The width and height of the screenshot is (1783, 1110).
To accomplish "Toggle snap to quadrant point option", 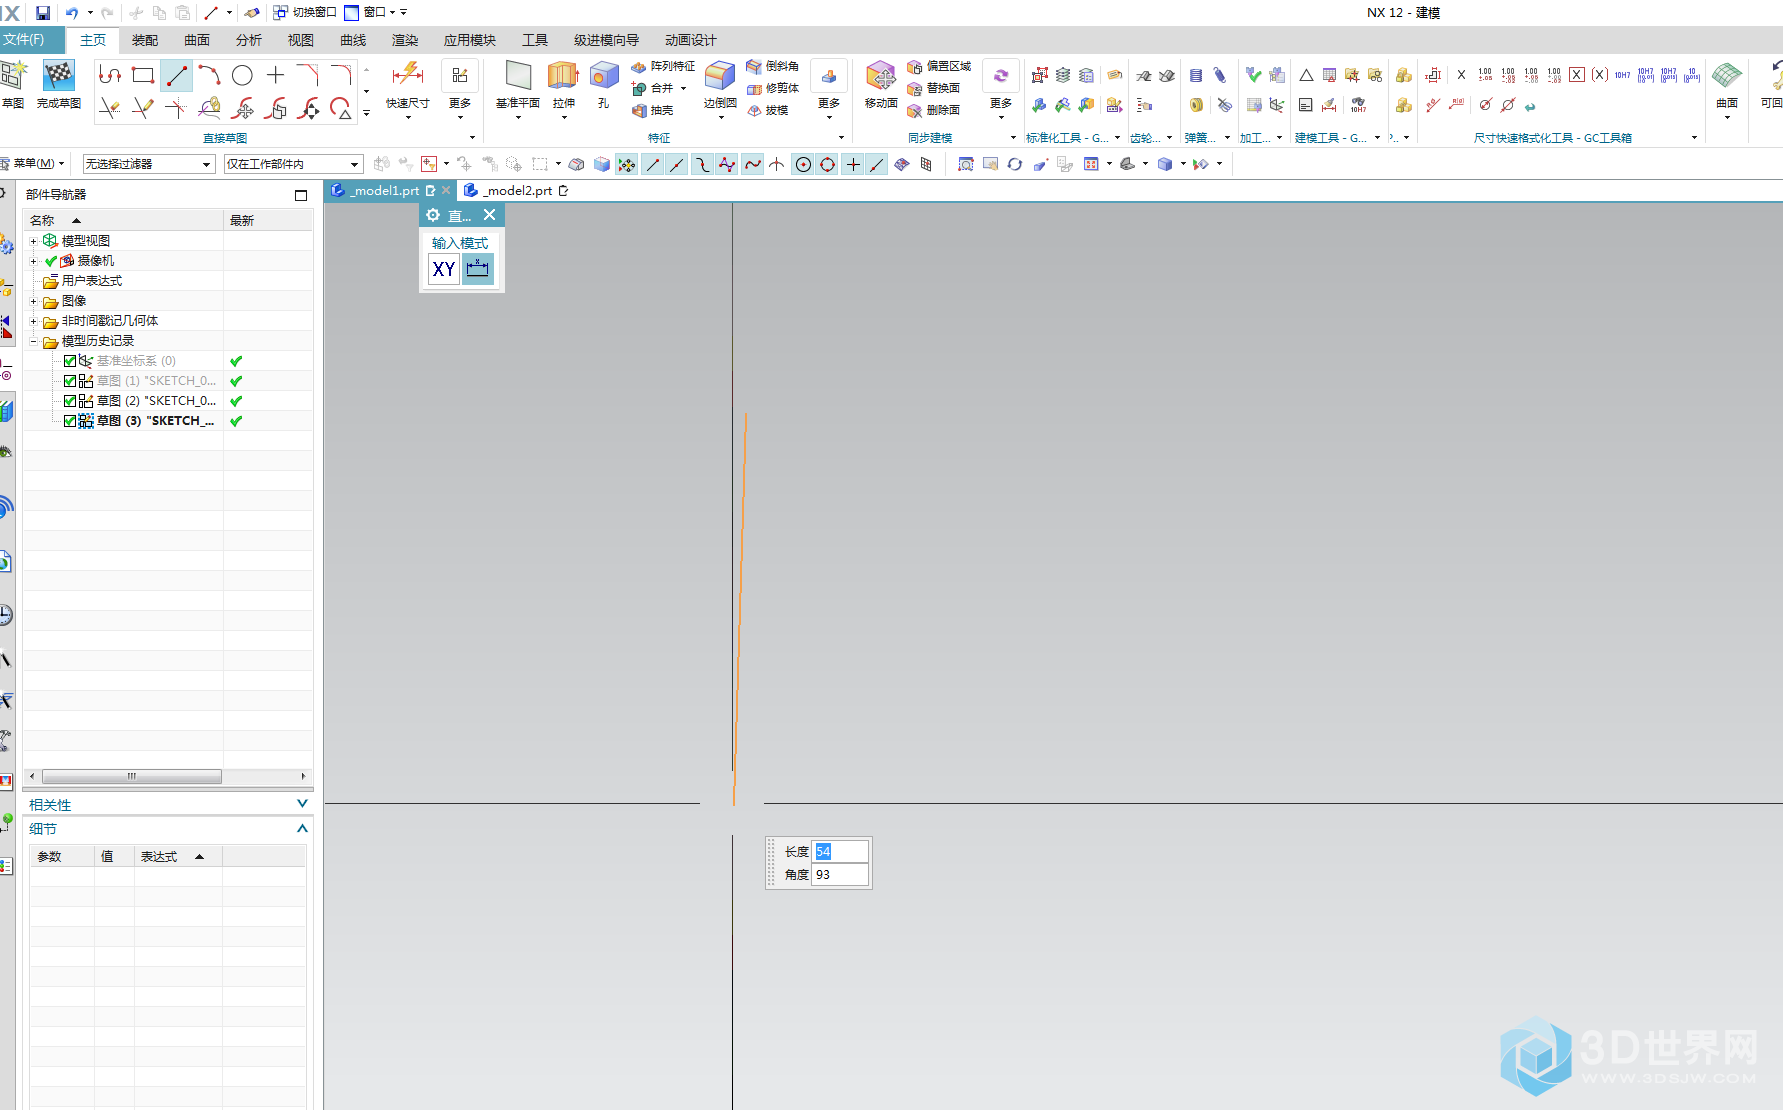I will (x=828, y=164).
